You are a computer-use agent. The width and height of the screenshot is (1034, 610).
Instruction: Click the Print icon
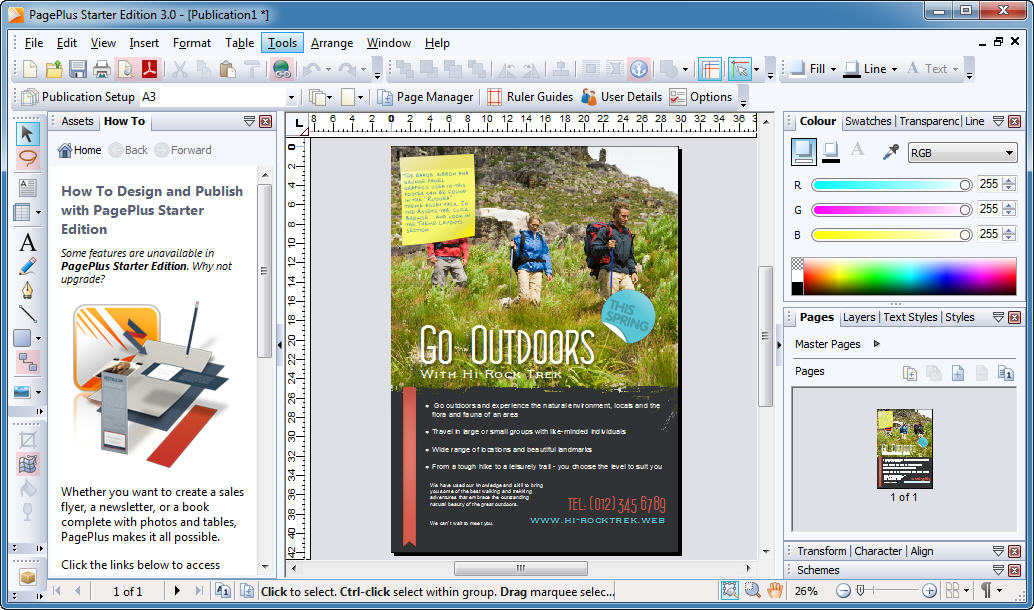102,69
